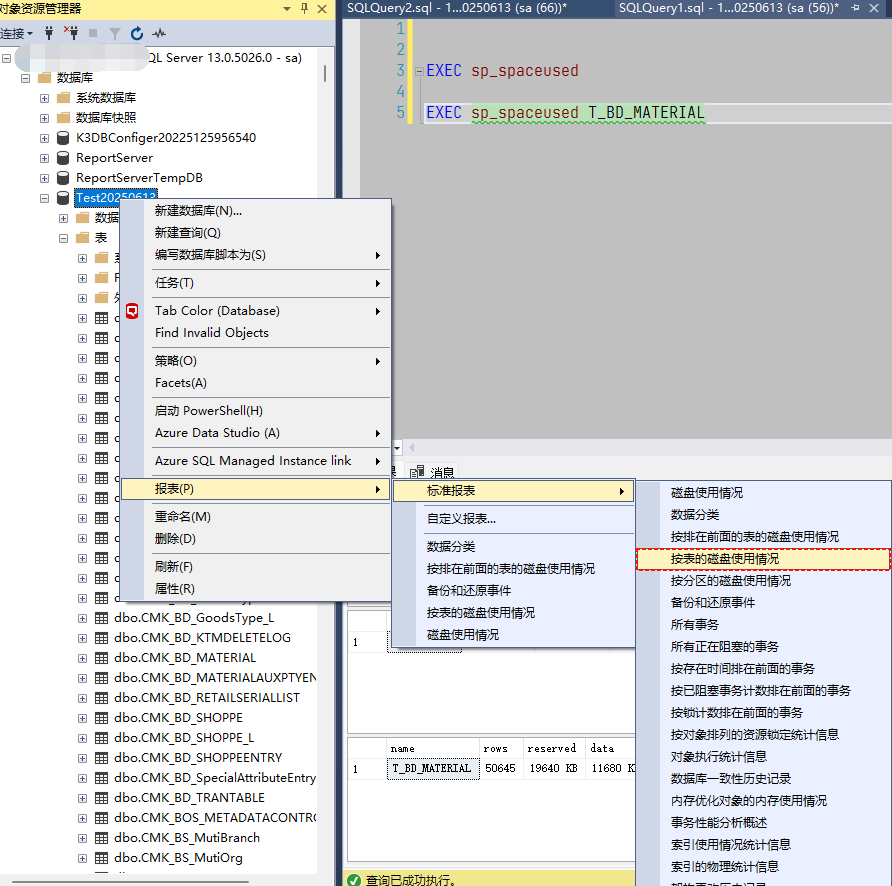
Task: Open Activity Monitor with the pulse-line icon
Action: click(159, 33)
